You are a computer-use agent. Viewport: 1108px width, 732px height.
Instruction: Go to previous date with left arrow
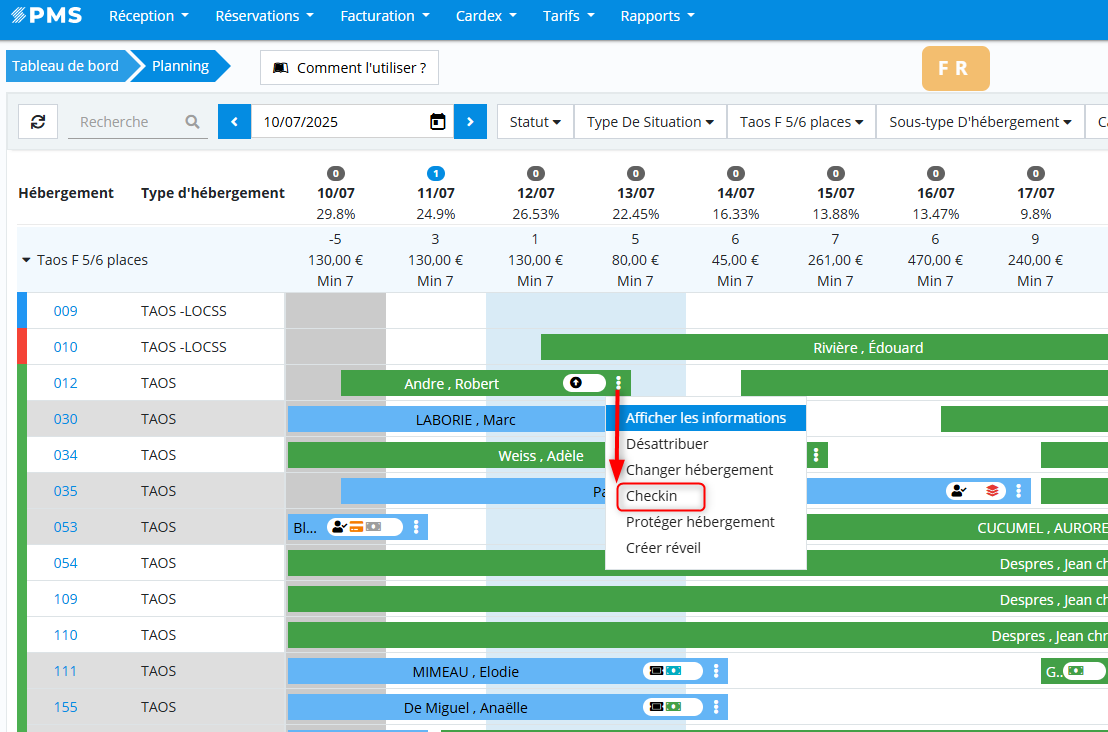[x=235, y=122]
